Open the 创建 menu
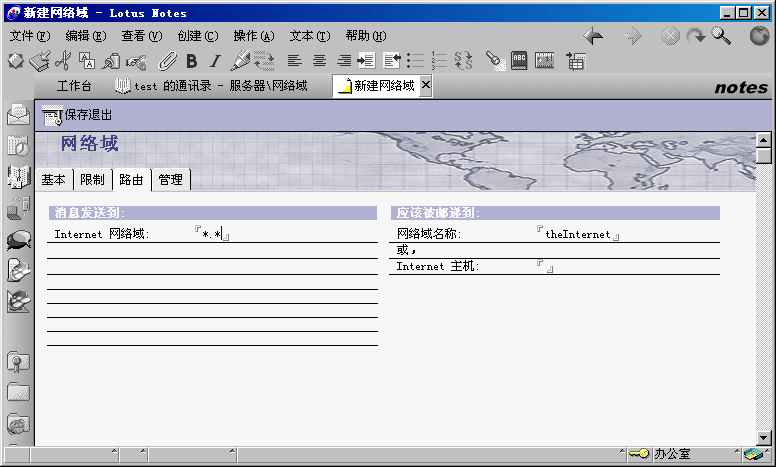The width and height of the screenshot is (776, 467). click(197, 36)
